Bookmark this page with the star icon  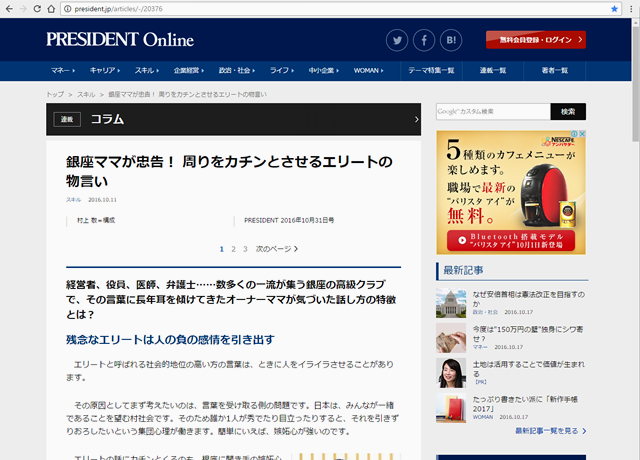pos(614,8)
